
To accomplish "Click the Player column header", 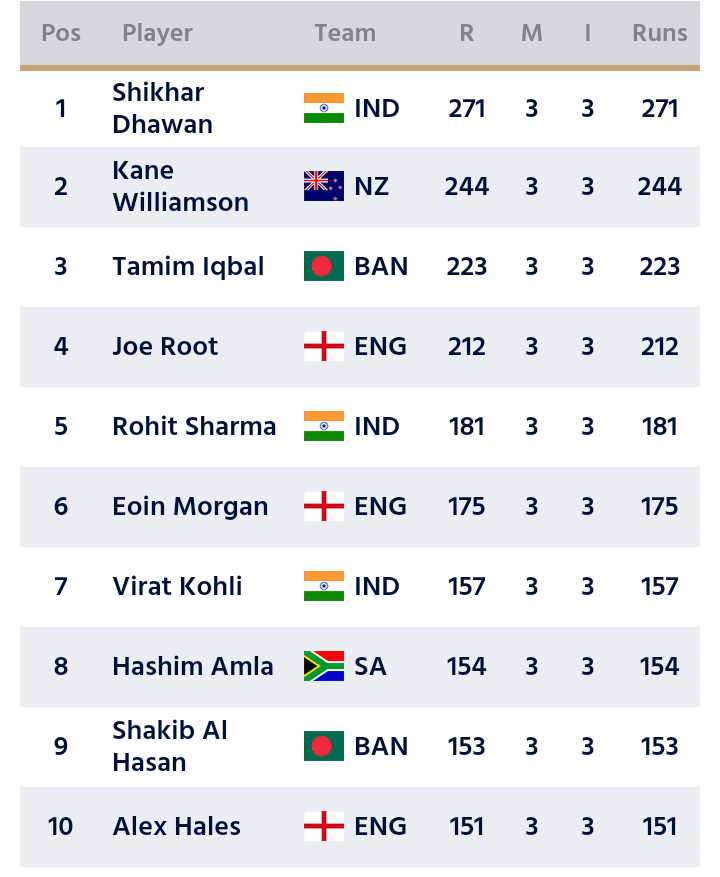I will point(157,34).
